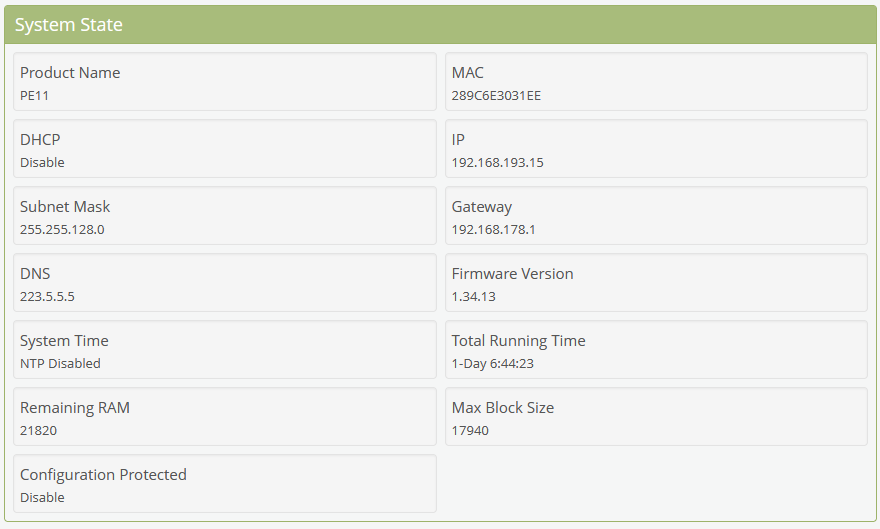Select the NTP Disabled status text
880x529 pixels.
[60, 364]
